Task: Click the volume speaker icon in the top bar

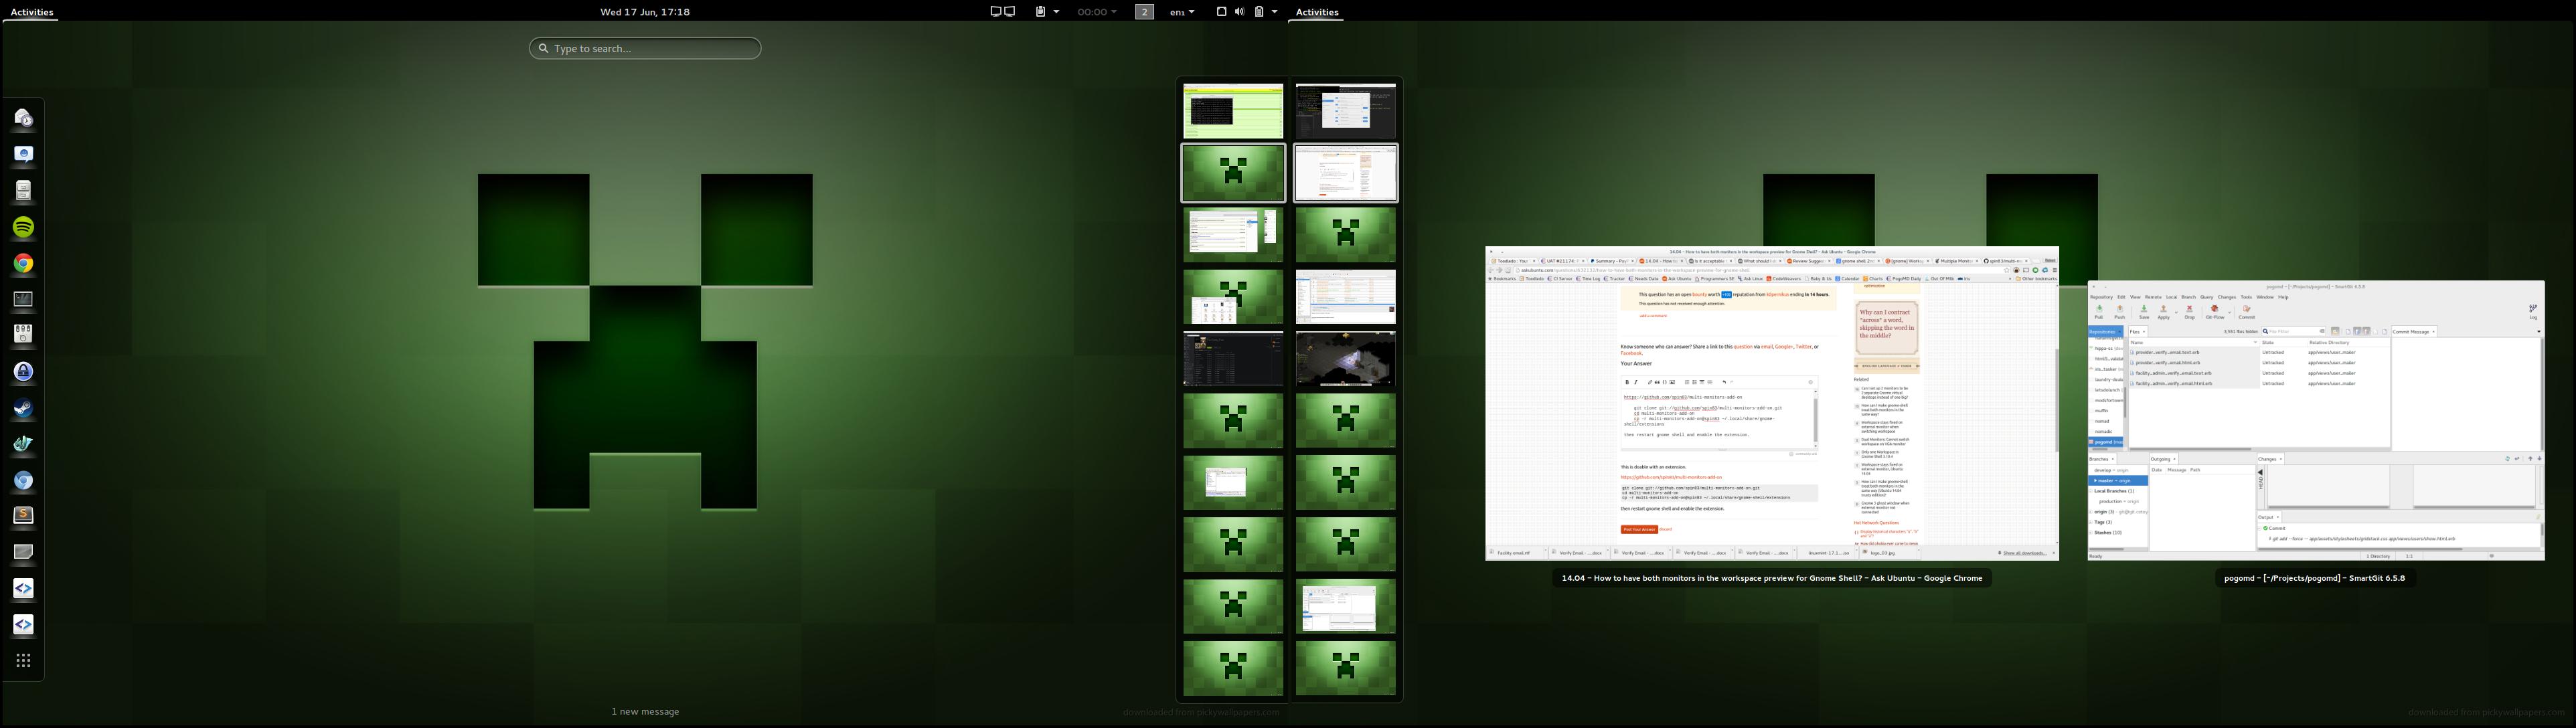Action: click(x=1239, y=12)
